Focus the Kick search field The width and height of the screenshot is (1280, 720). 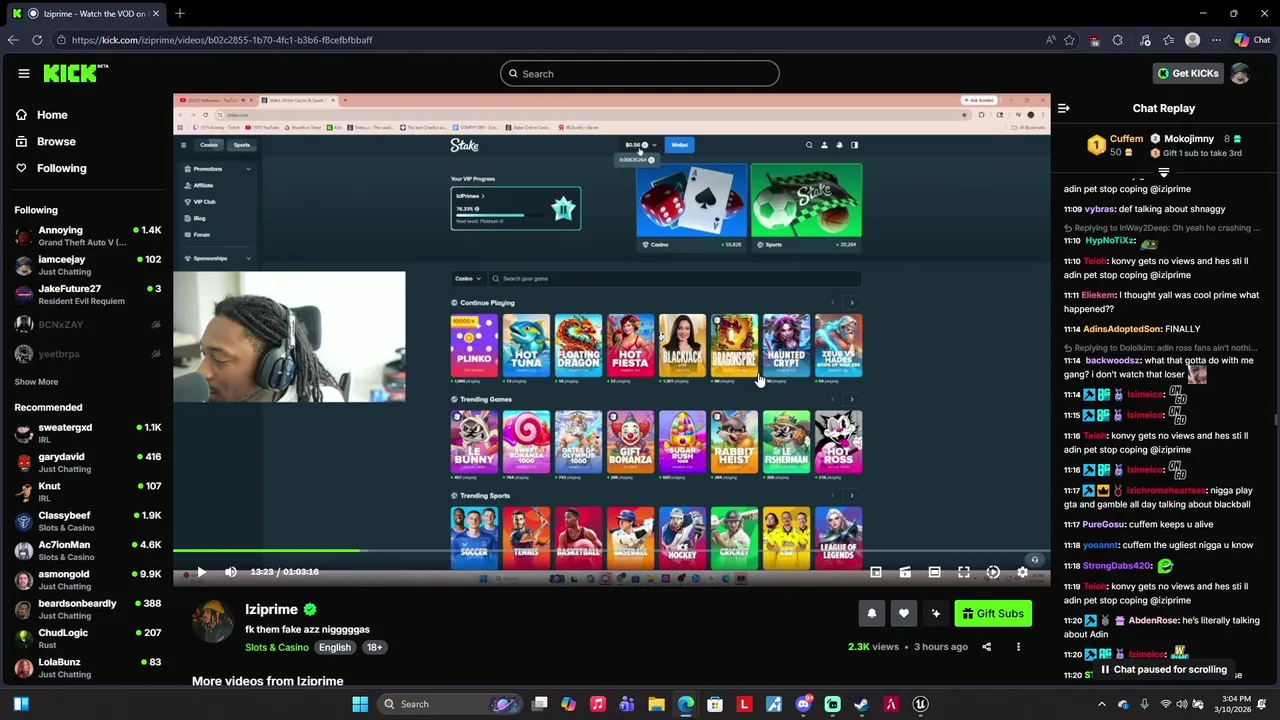pos(640,73)
